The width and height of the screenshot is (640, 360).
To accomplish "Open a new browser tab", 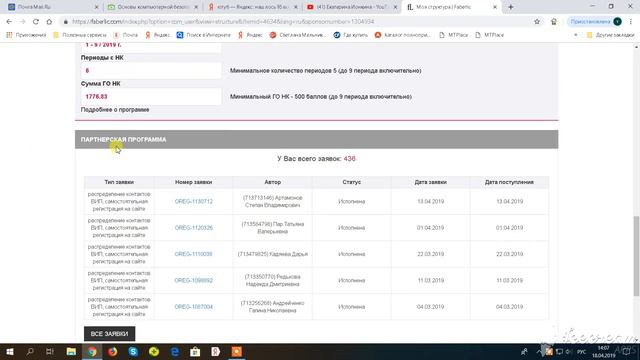I will tap(511, 7).
